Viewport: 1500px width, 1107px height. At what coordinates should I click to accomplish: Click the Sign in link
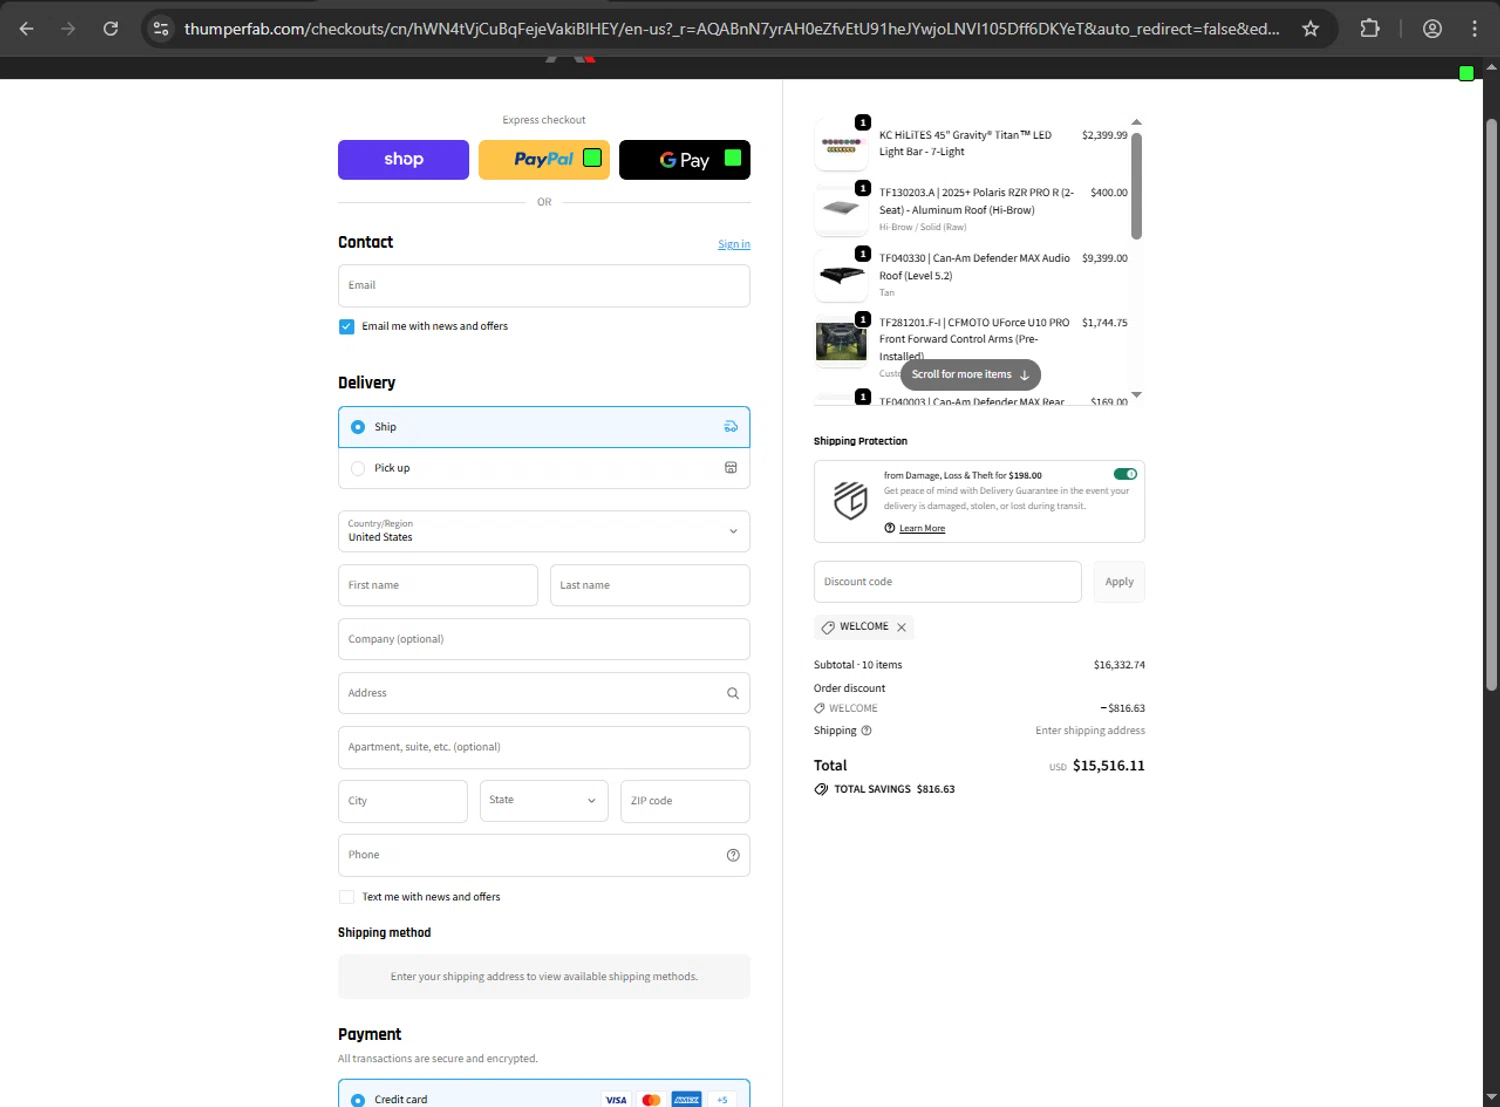(x=734, y=244)
